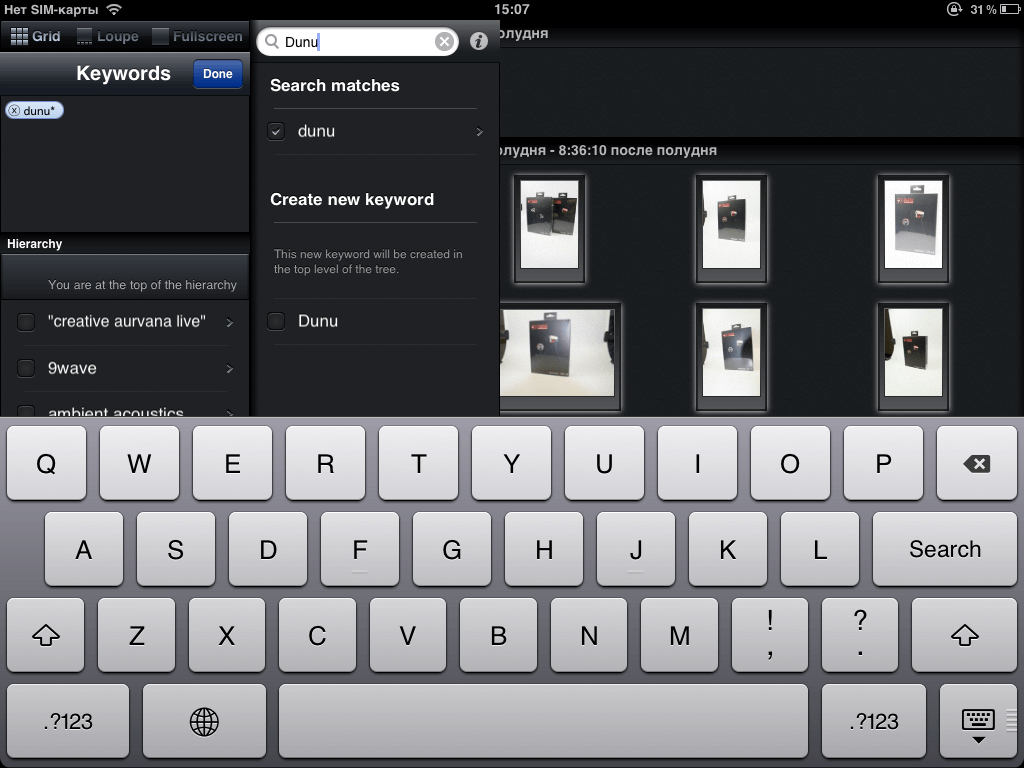
Task: Check the new Dunu keyword box
Action: point(276,321)
